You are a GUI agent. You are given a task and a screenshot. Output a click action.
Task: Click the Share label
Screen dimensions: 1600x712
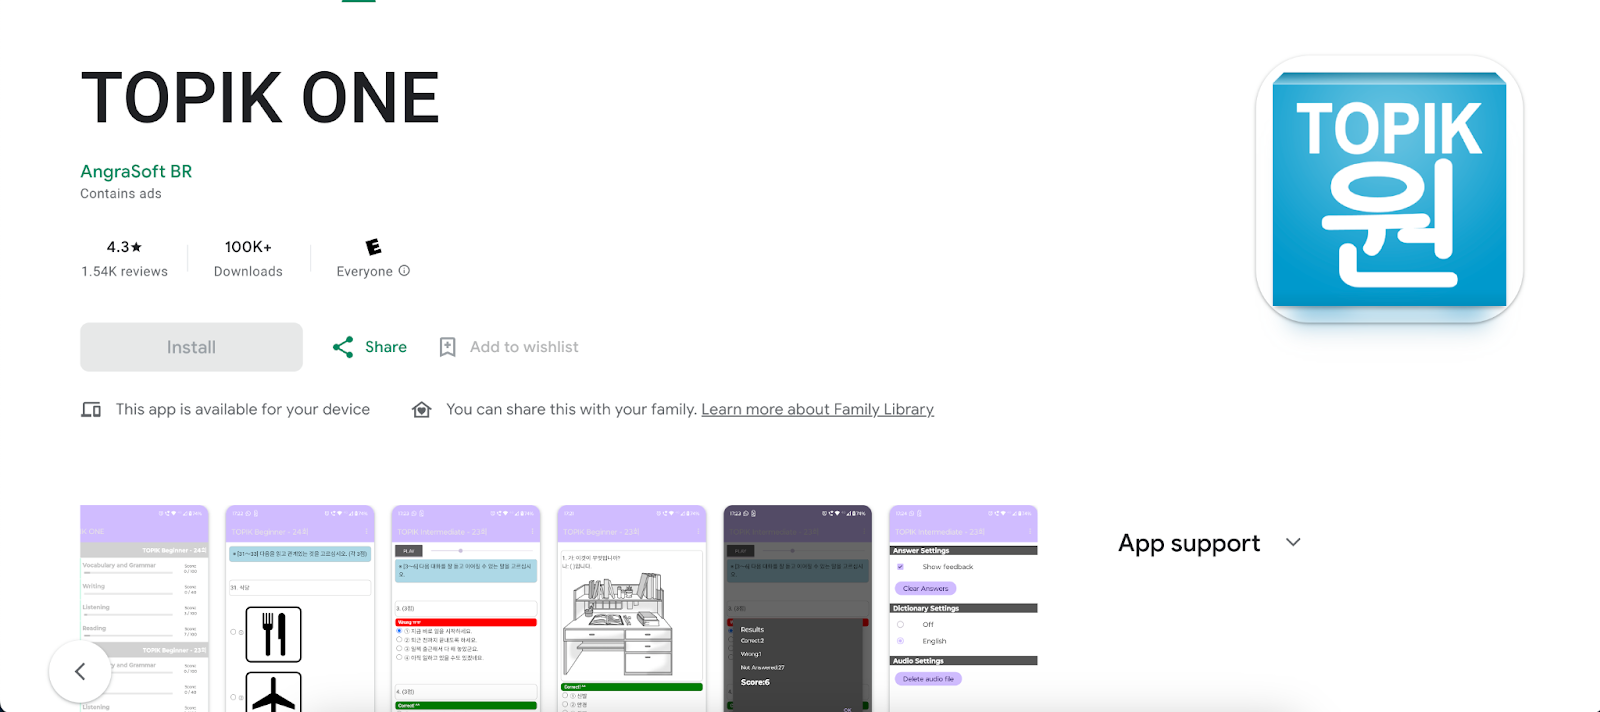tap(386, 347)
